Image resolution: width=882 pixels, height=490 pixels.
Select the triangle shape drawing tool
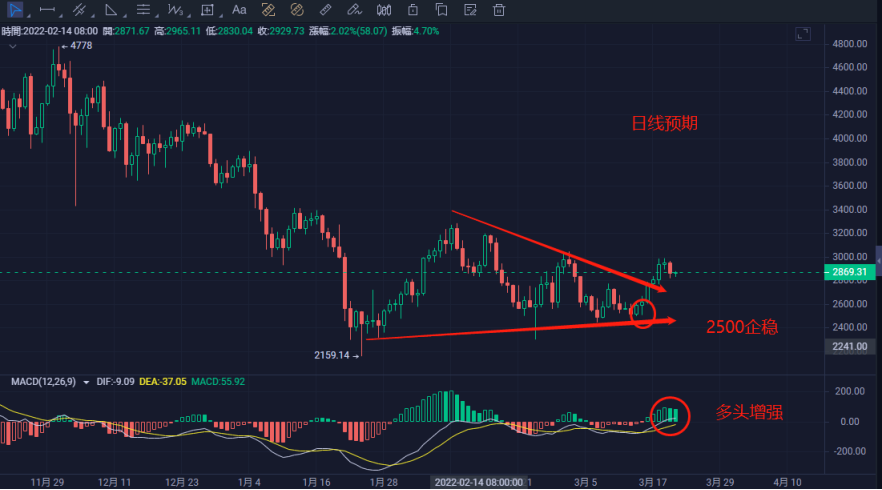[111, 10]
